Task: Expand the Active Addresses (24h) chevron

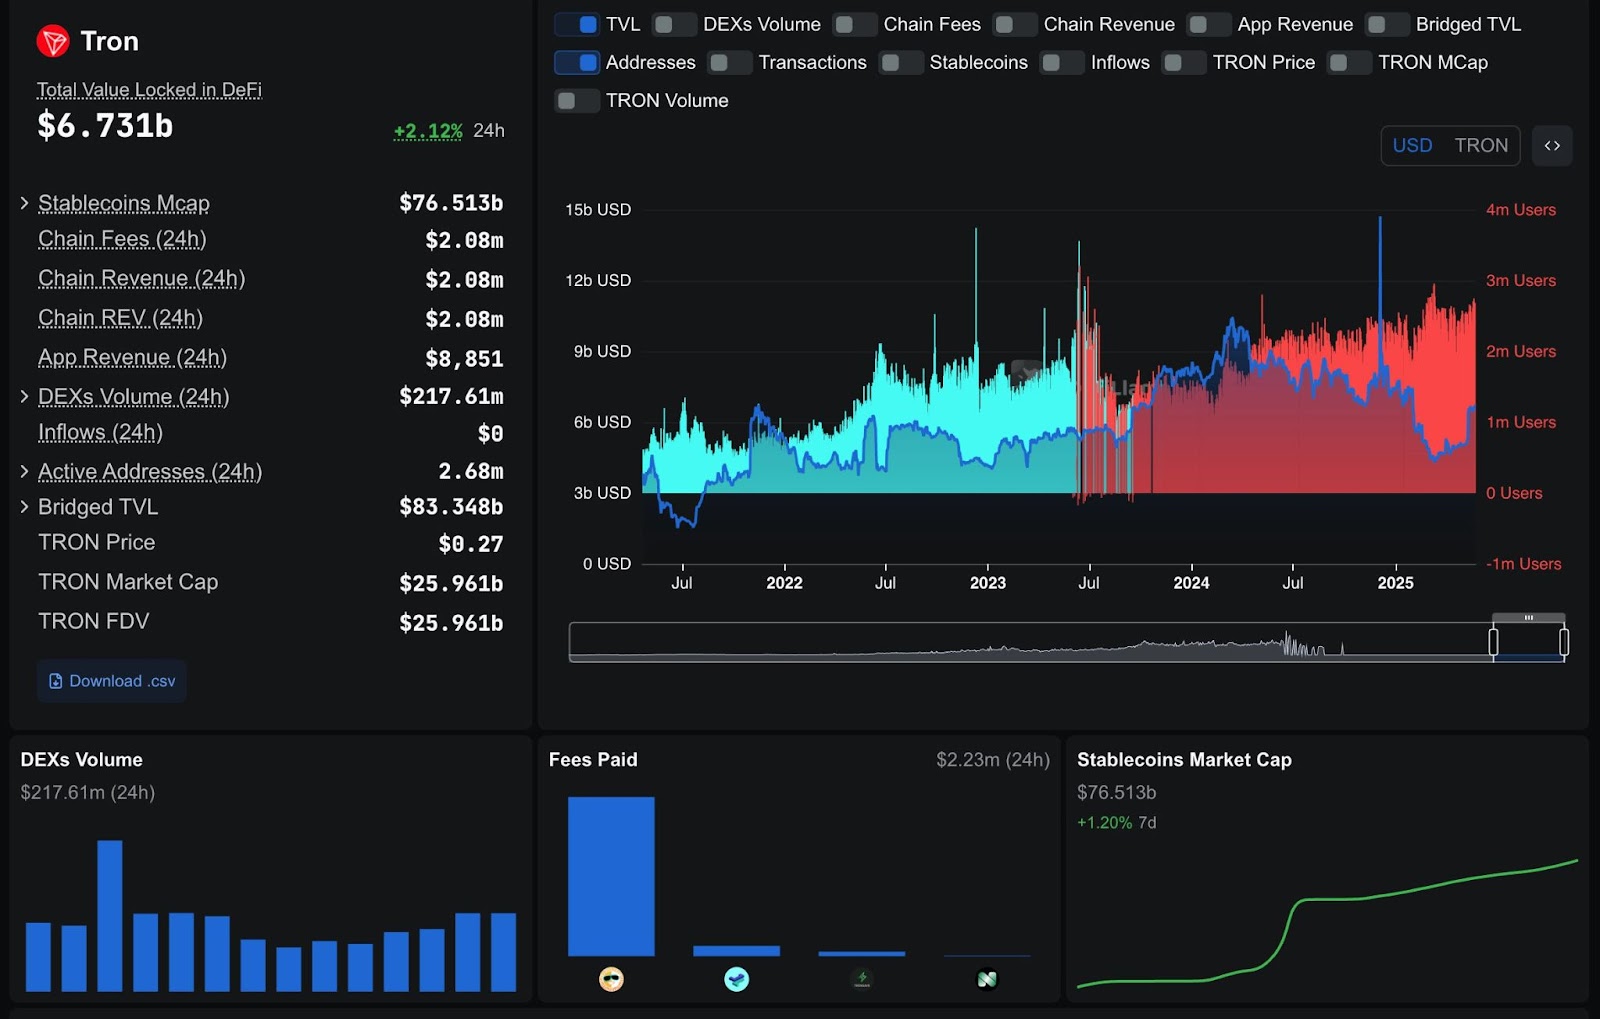Action: point(24,471)
